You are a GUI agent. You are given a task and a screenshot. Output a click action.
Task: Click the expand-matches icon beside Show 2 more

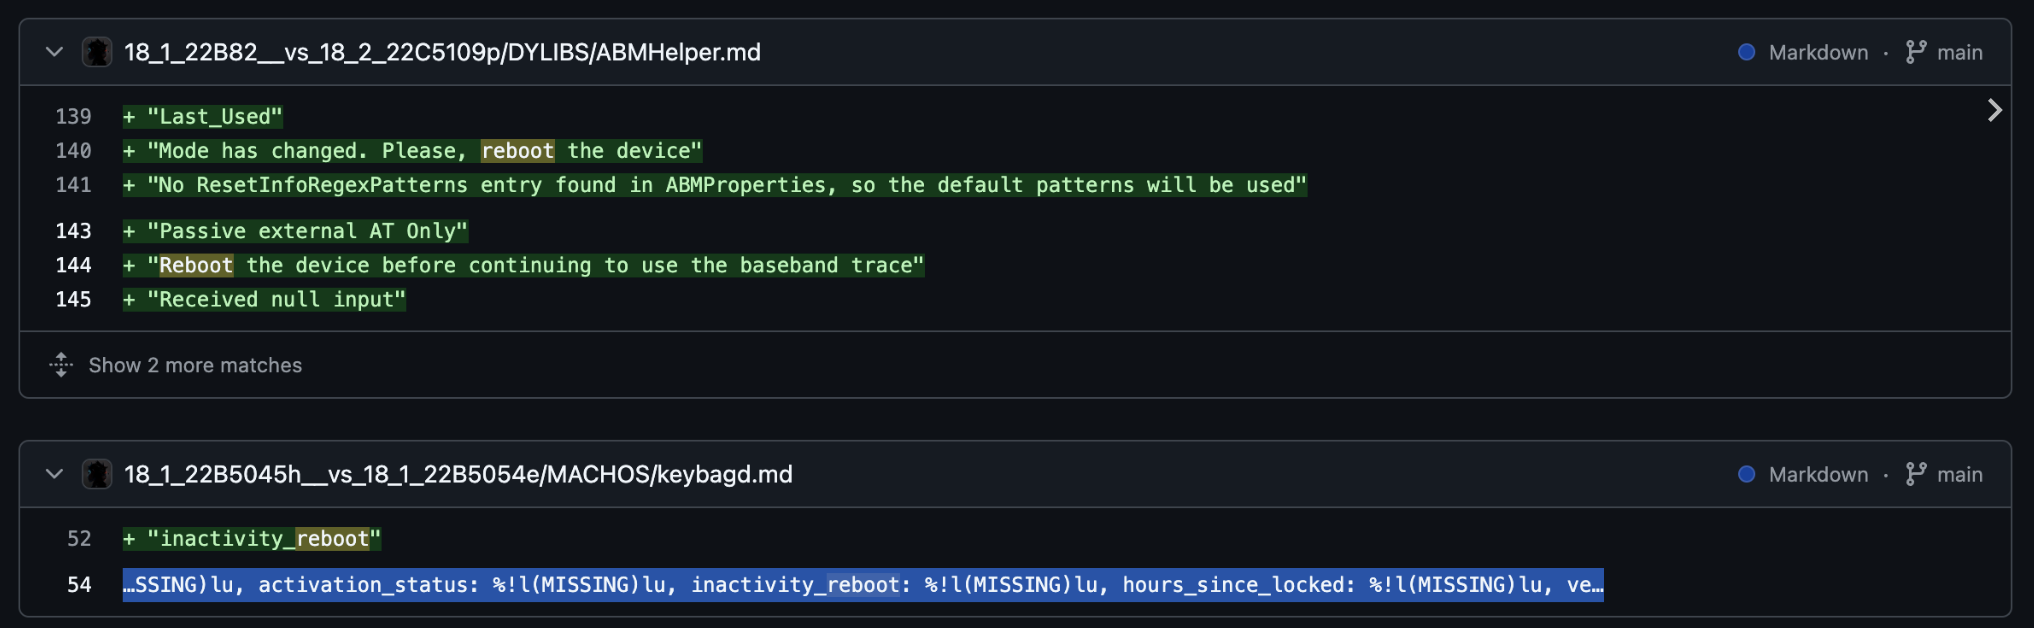[x=61, y=365]
